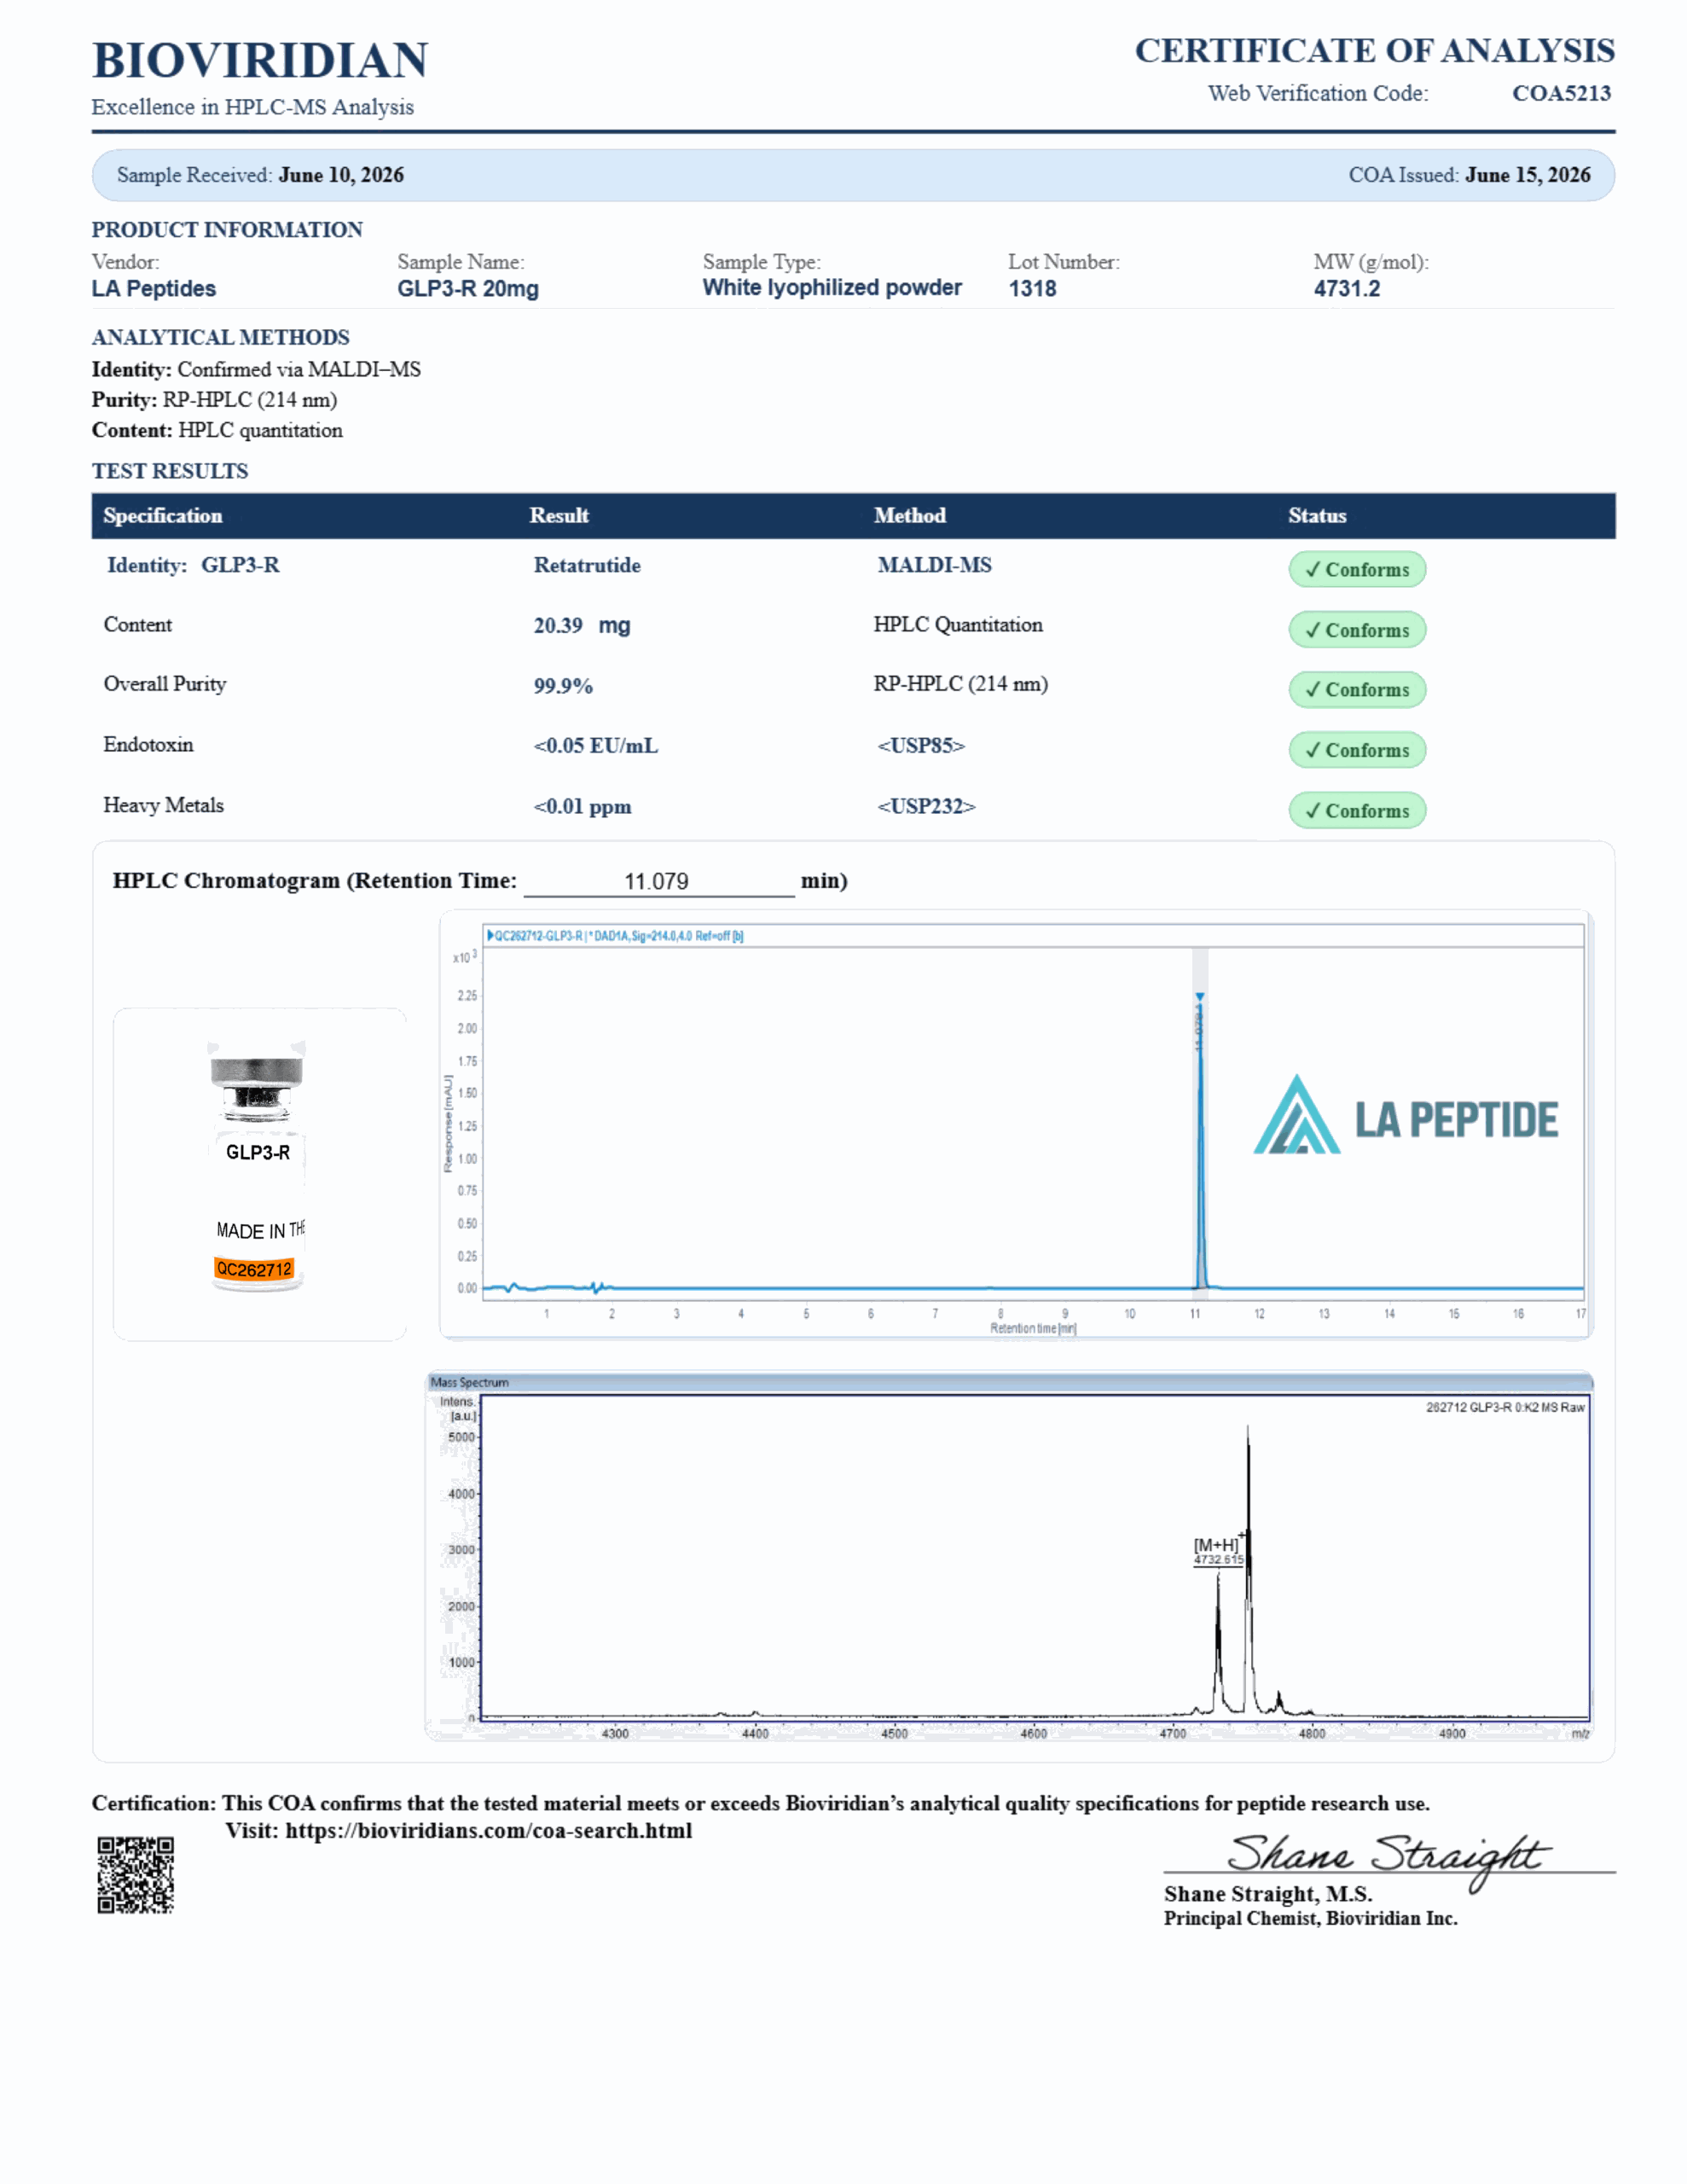The width and height of the screenshot is (1687, 2184).
Task: Select the Conforms badge for Content
Action: point(1357,630)
